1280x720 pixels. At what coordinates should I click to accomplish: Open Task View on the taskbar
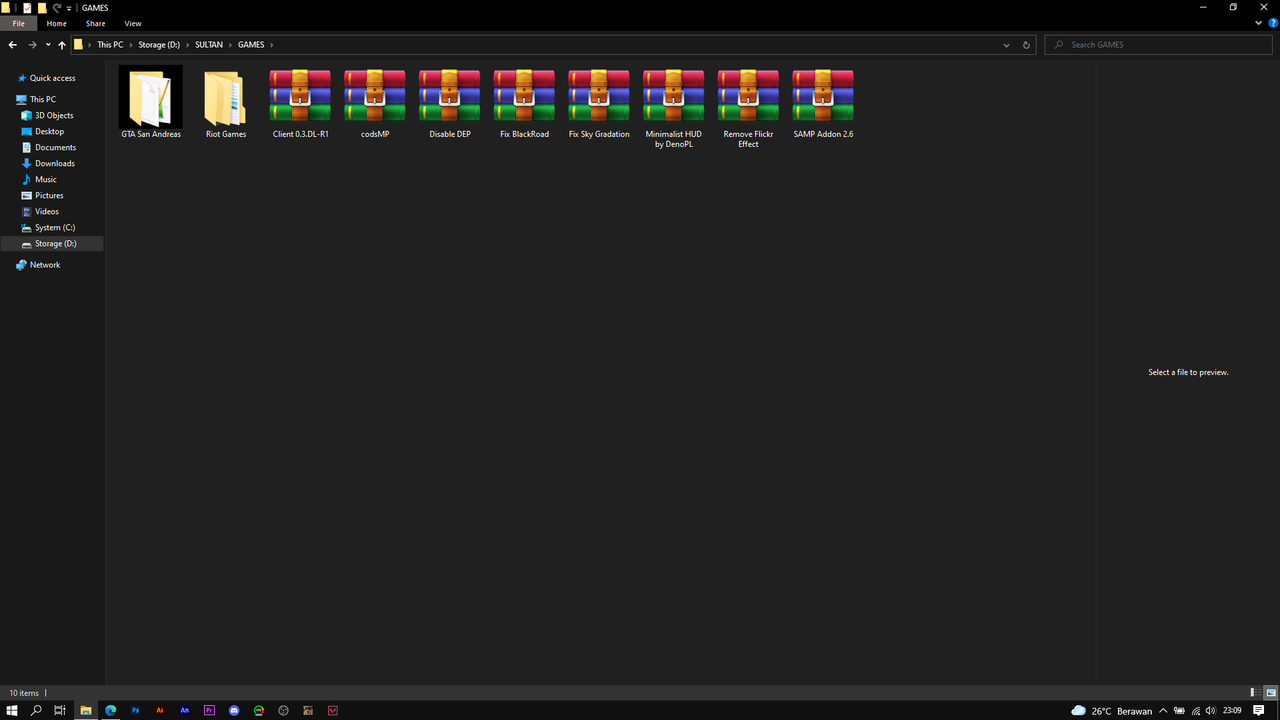click(60, 710)
